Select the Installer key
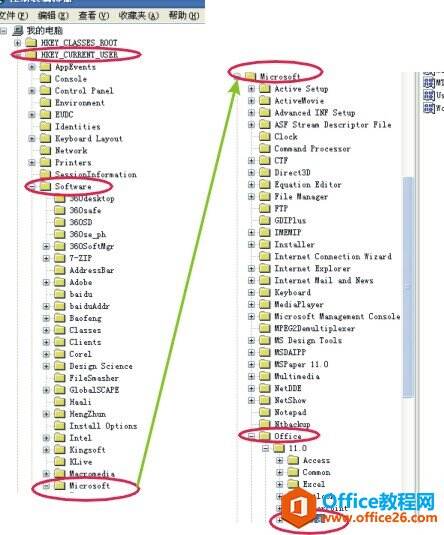 (295, 245)
